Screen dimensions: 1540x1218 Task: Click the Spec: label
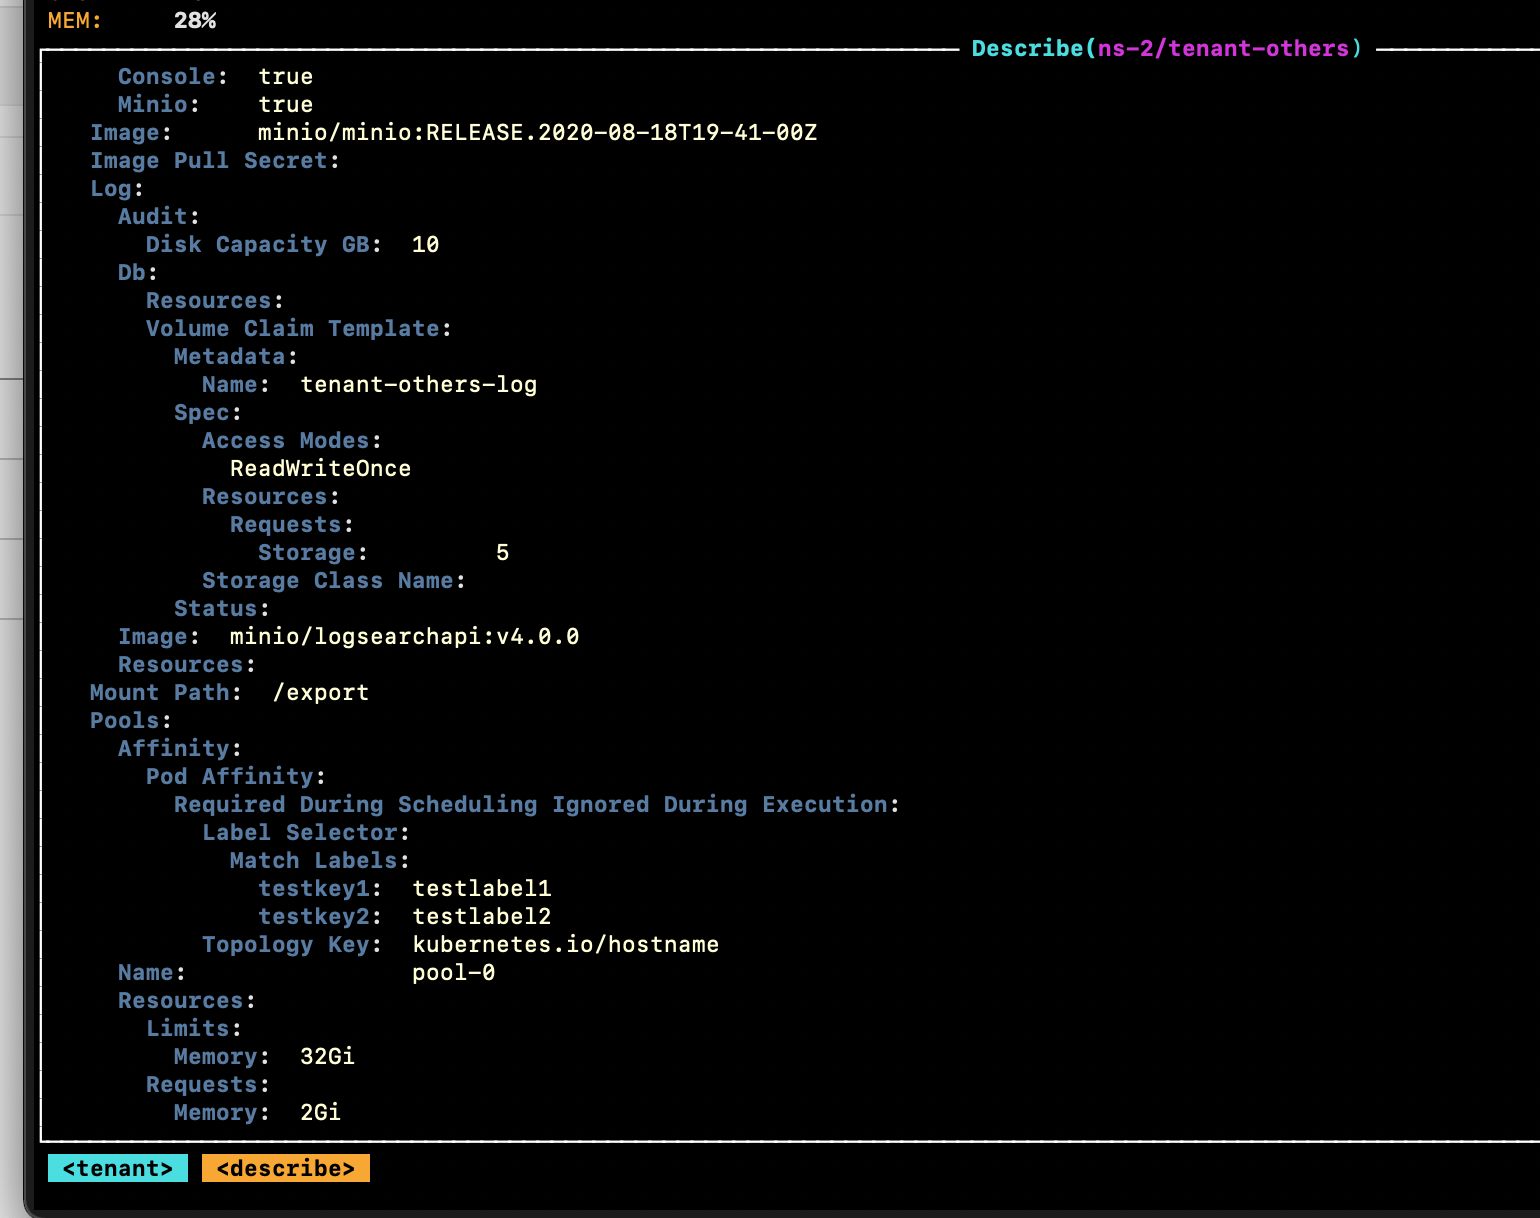pos(208,412)
